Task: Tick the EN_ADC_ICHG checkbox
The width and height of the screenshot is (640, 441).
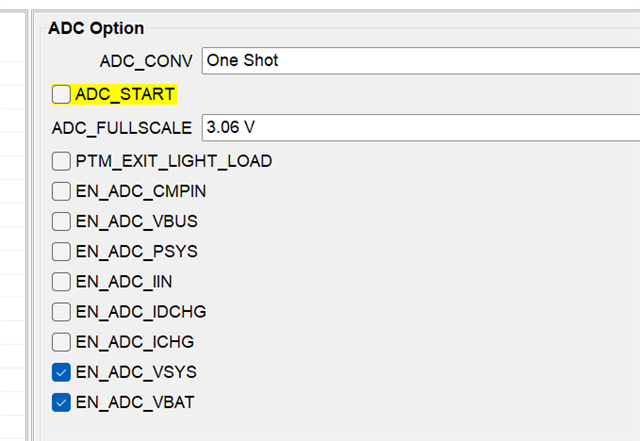Action: pyautogui.click(x=61, y=342)
